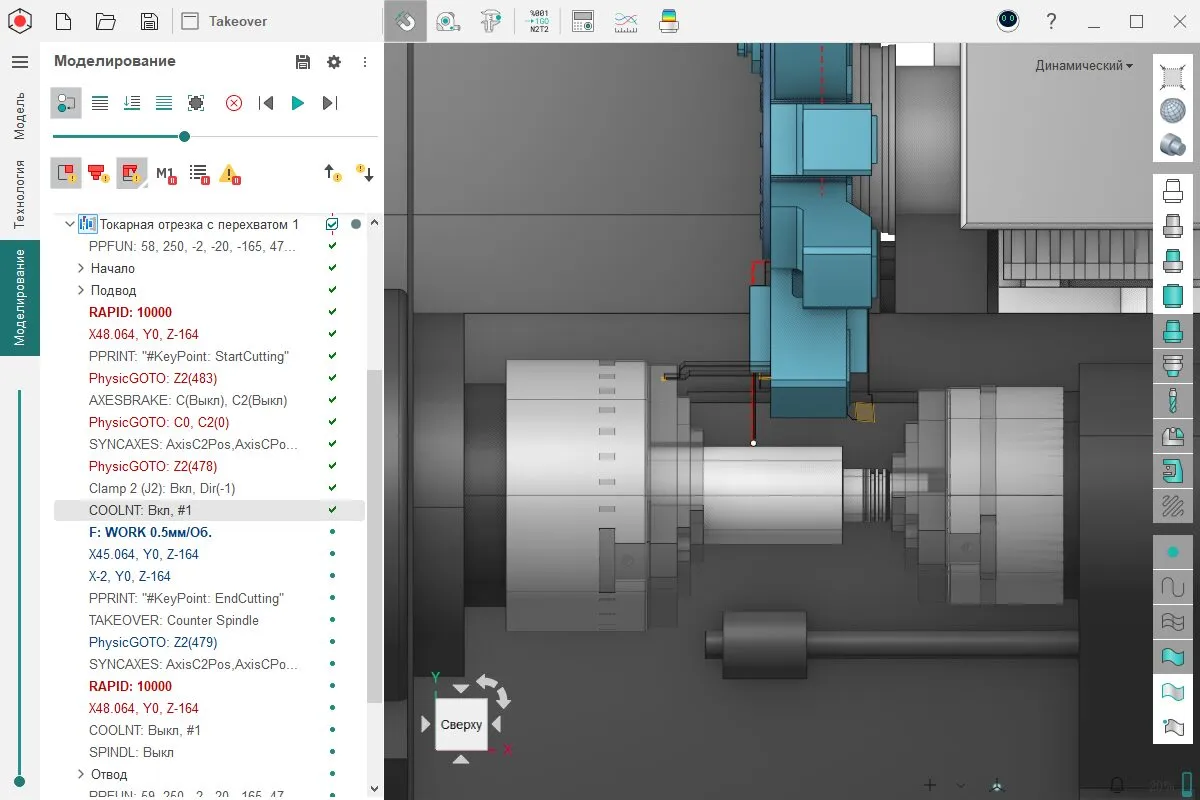Open the measuring tape tool
This screenshot has height=800, width=1200.
click(448, 21)
